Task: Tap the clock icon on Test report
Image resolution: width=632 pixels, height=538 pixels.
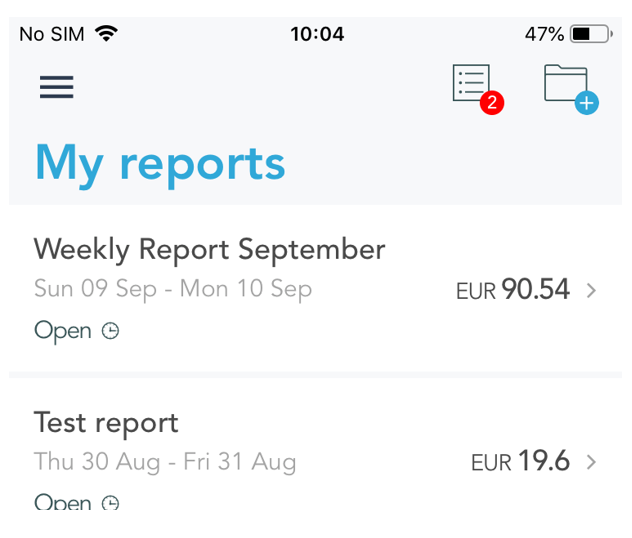Action: coord(111,502)
